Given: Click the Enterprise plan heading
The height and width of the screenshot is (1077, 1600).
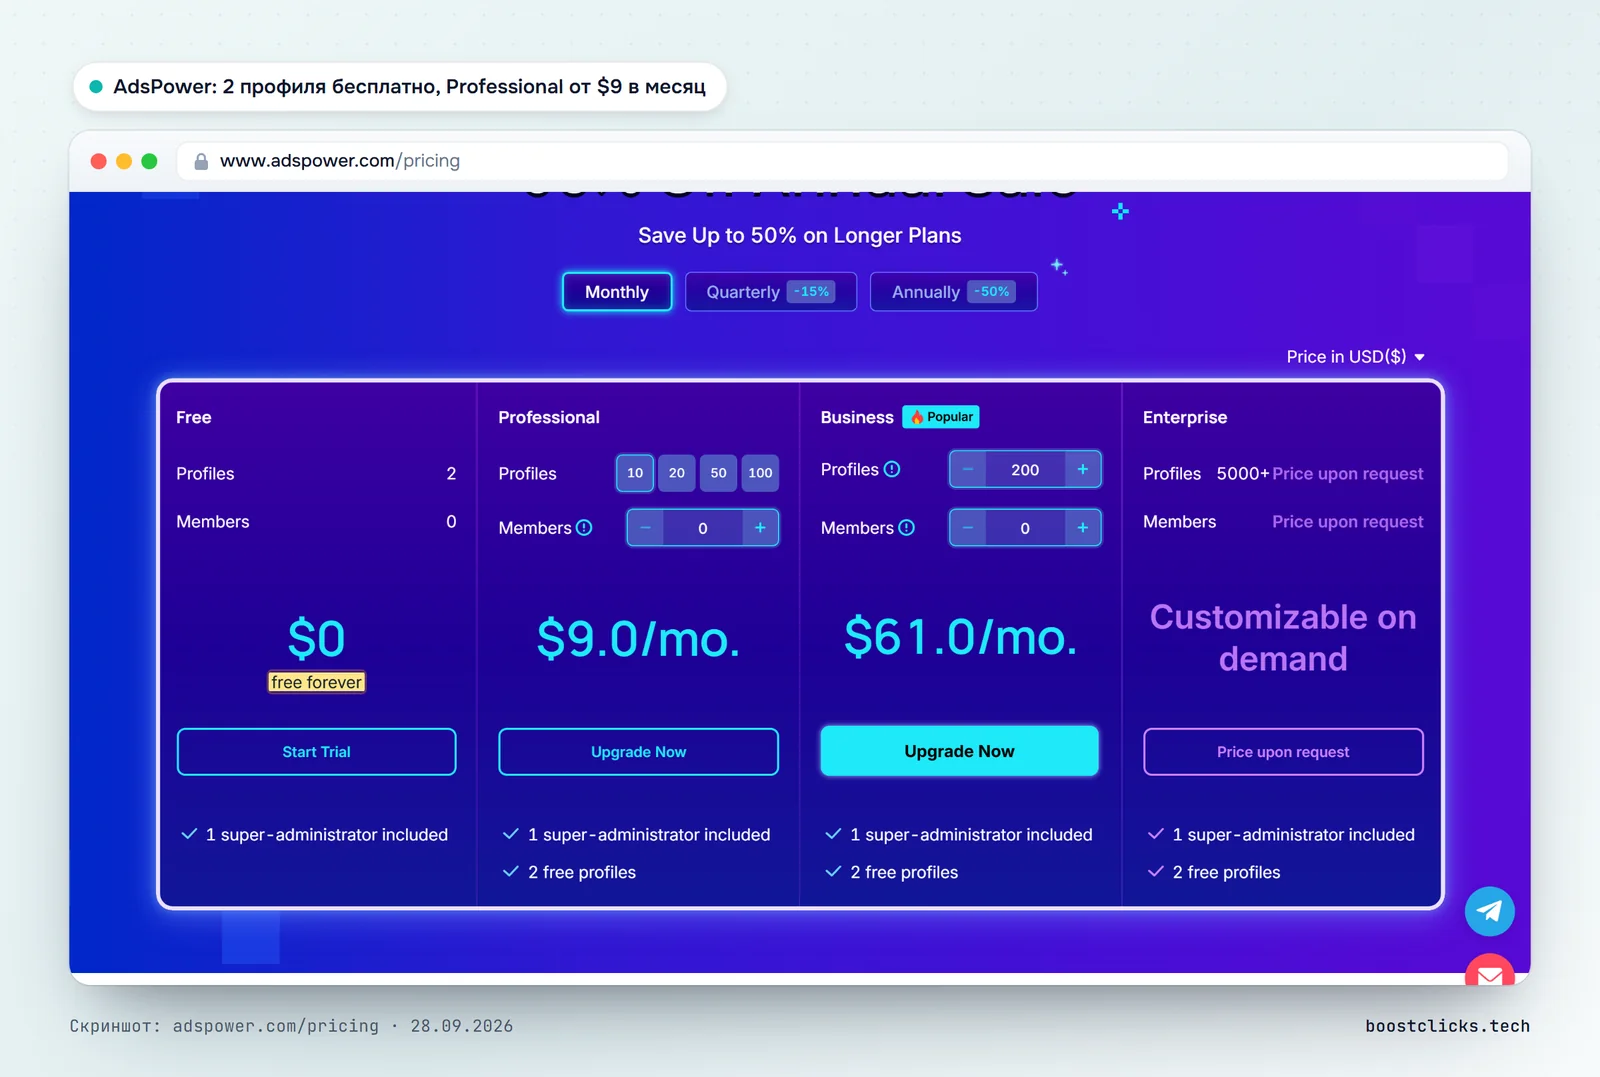Looking at the screenshot, I should click(x=1185, y=417).
